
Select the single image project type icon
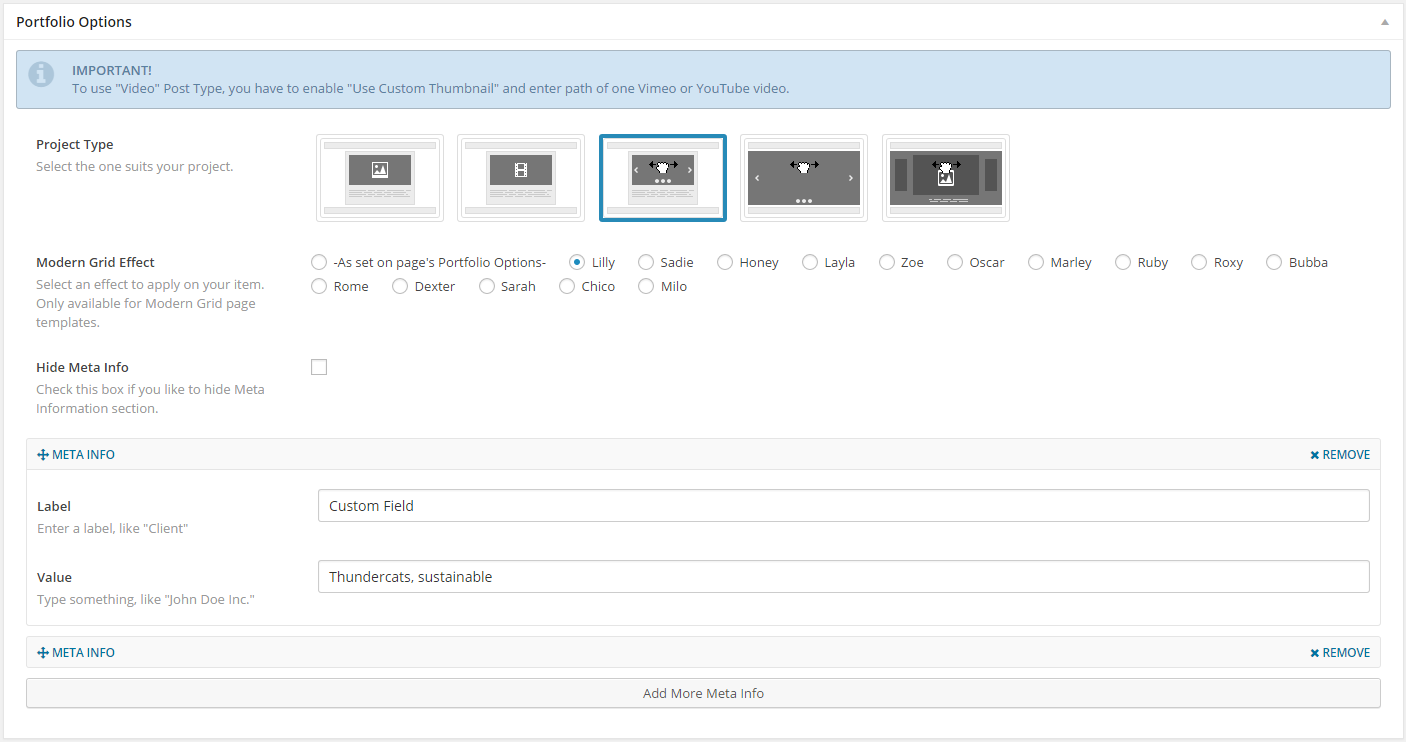click(x=380, y=178)
